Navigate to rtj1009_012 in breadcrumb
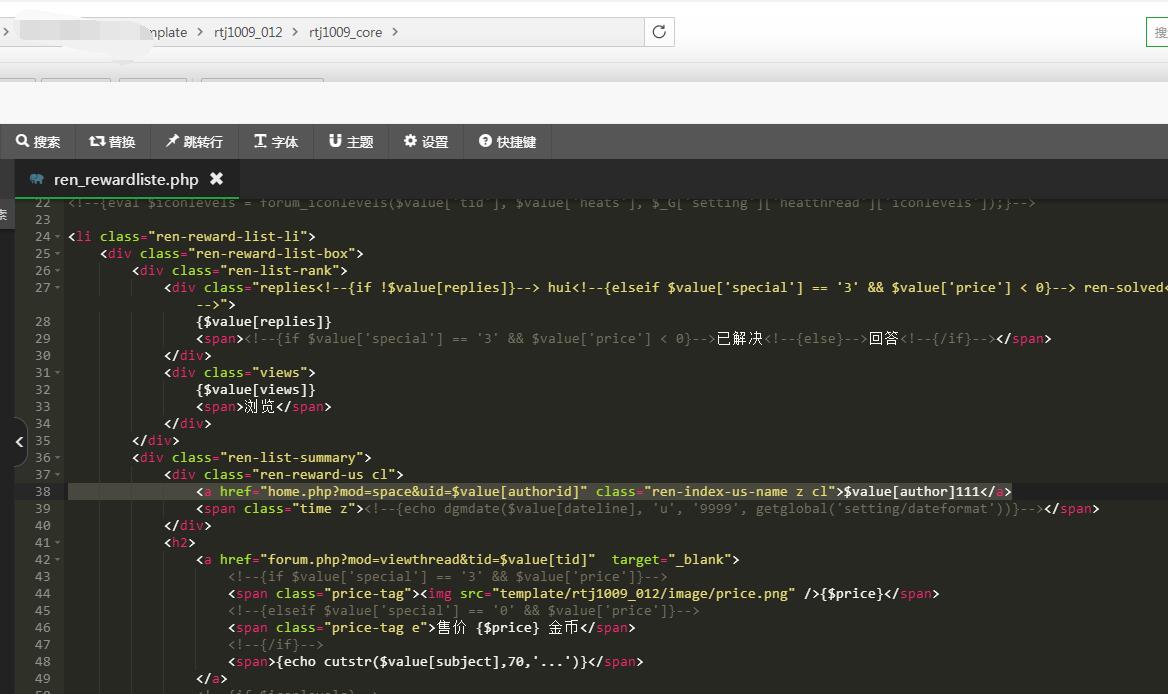 (248, 32)
